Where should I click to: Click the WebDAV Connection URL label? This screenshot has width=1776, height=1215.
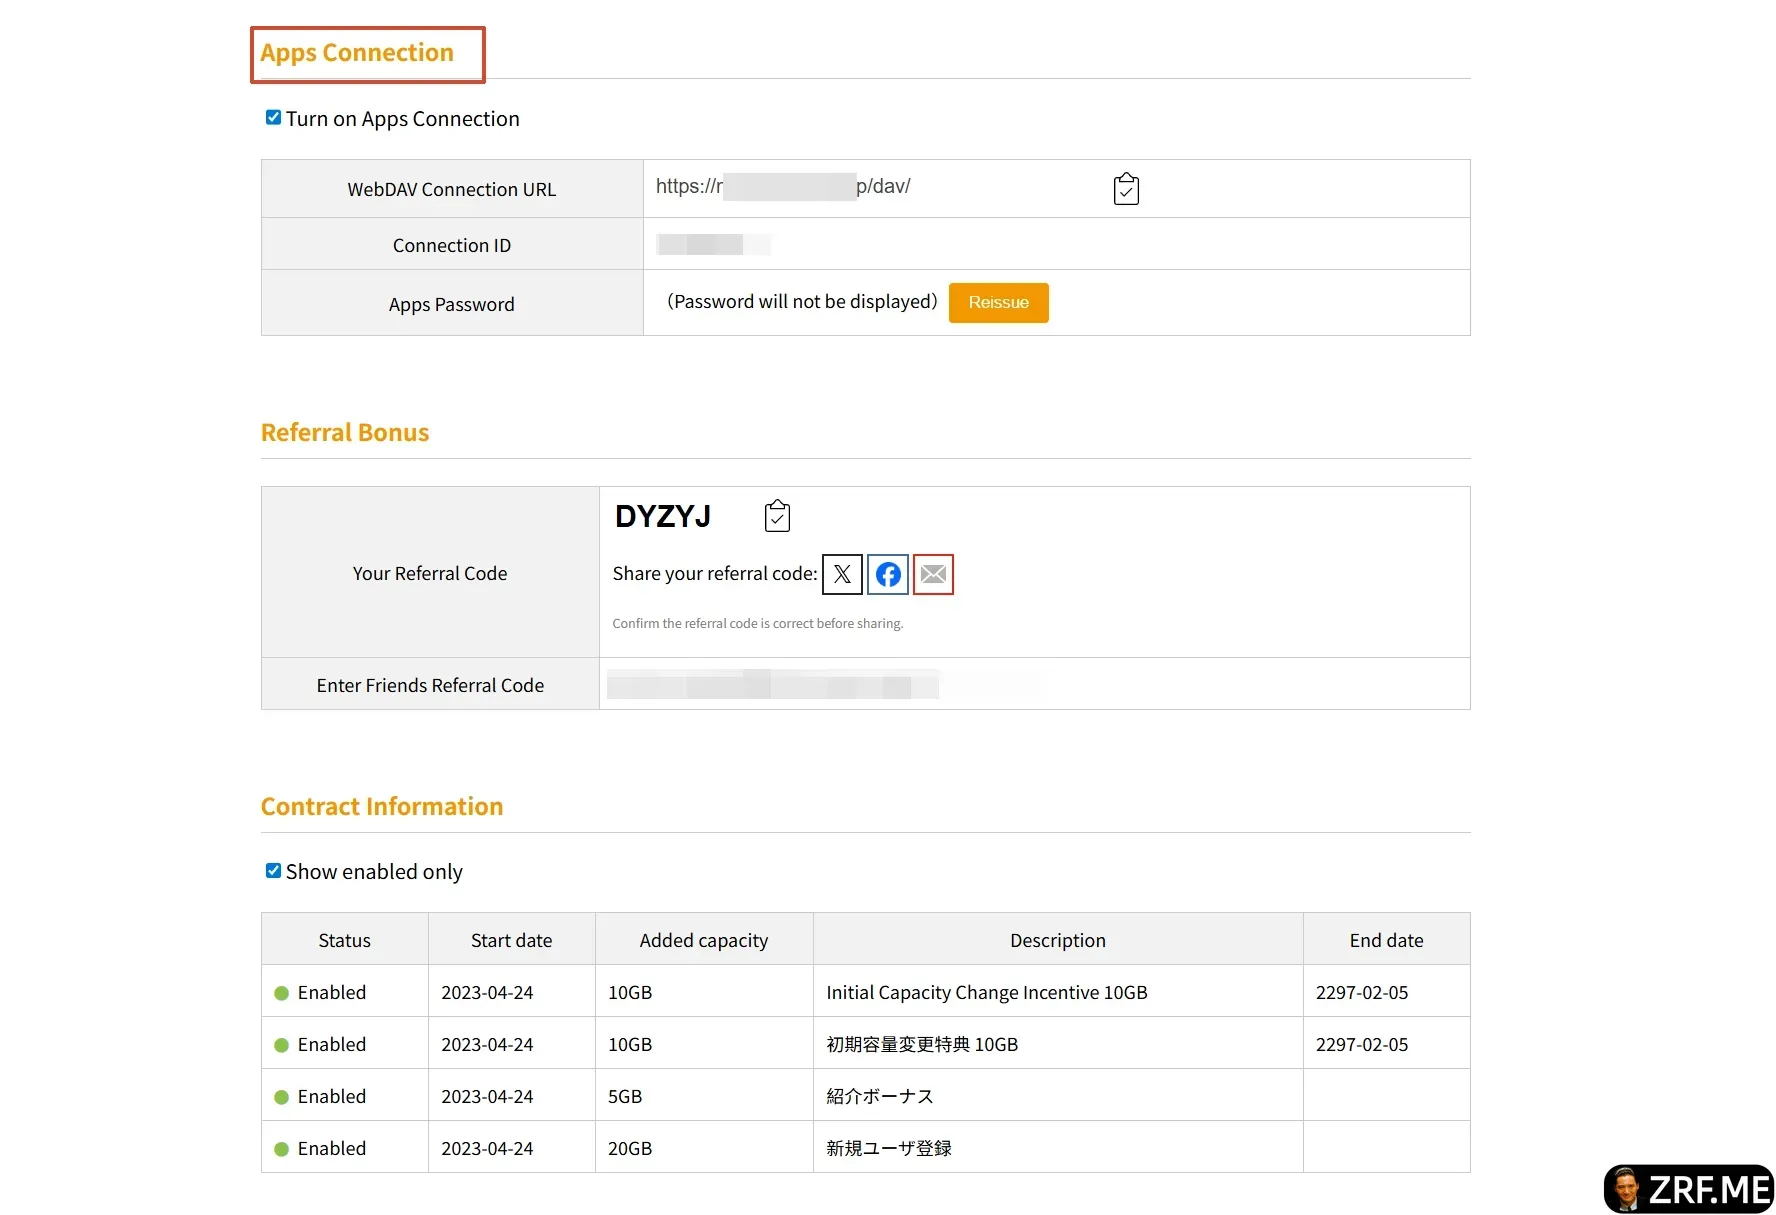(x=452, y=189)
